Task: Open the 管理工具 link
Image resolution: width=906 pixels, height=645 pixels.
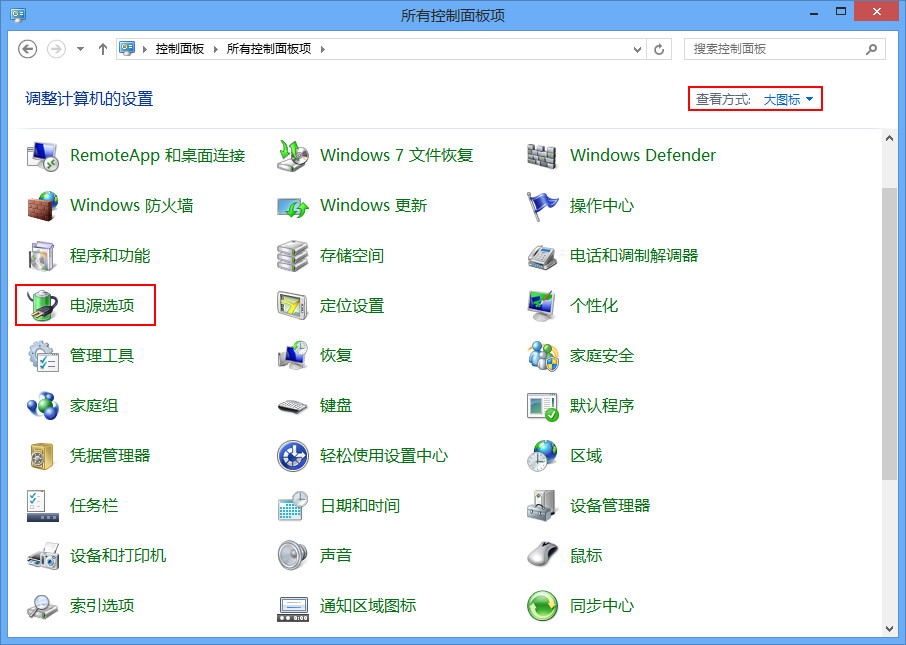Action: pyautogui.click(x=102, y=356)
